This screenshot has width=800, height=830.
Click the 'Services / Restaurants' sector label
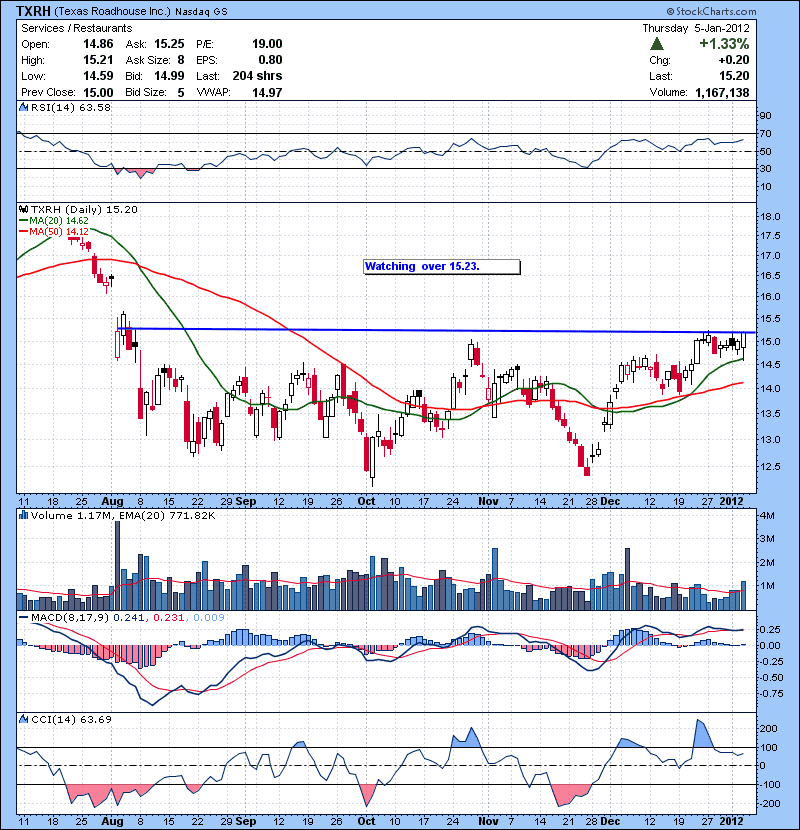pyautogui.click(x=77, y=28)
